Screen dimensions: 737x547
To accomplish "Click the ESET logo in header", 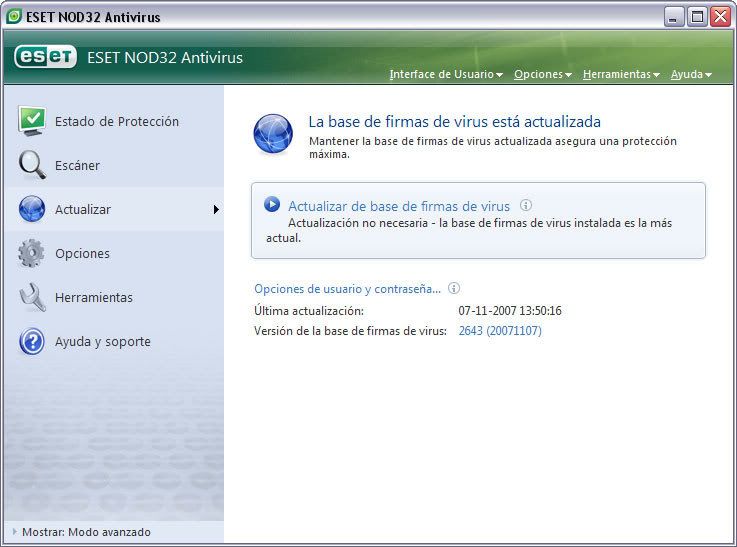I will click(x=46, y=57).
